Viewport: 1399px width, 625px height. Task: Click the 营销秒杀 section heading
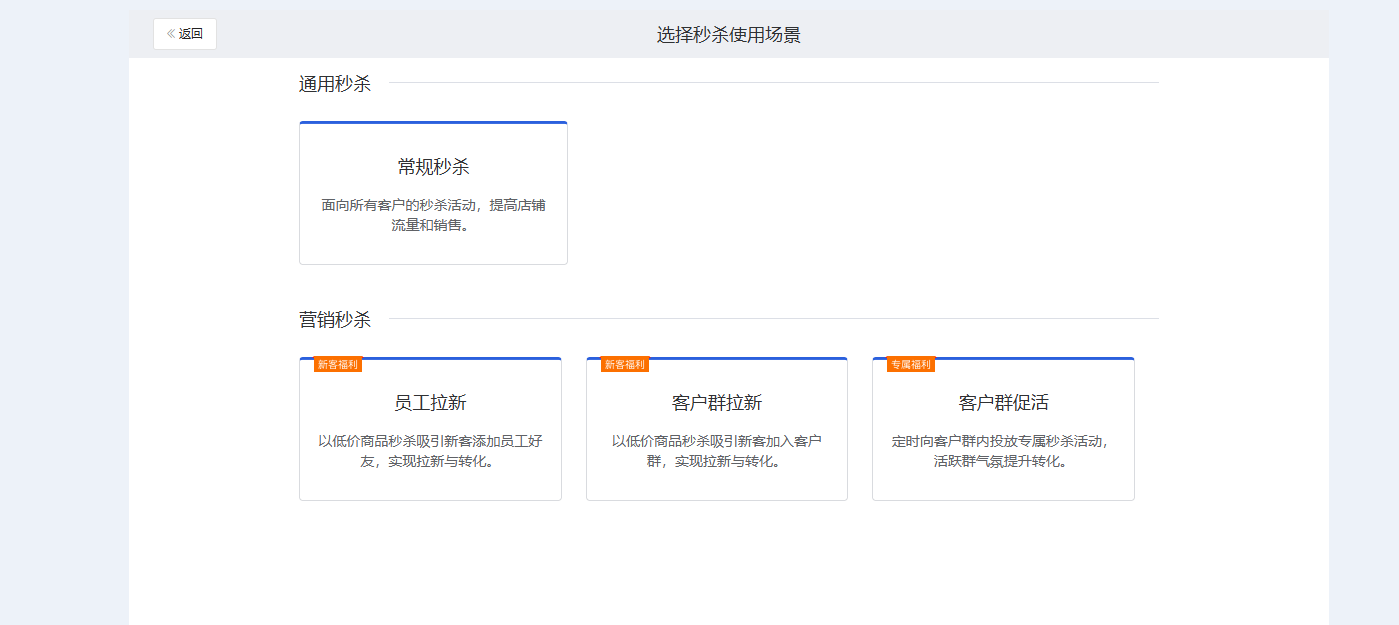pyautogui.click(x=335, y=320)
